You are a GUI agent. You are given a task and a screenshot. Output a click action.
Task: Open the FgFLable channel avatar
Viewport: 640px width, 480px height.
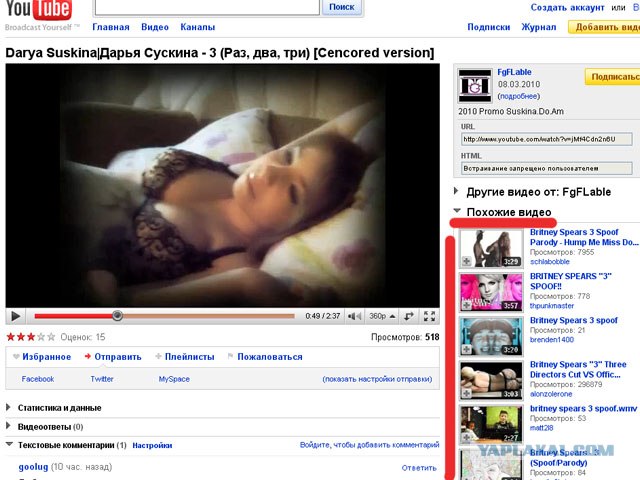tap(475, 84)
